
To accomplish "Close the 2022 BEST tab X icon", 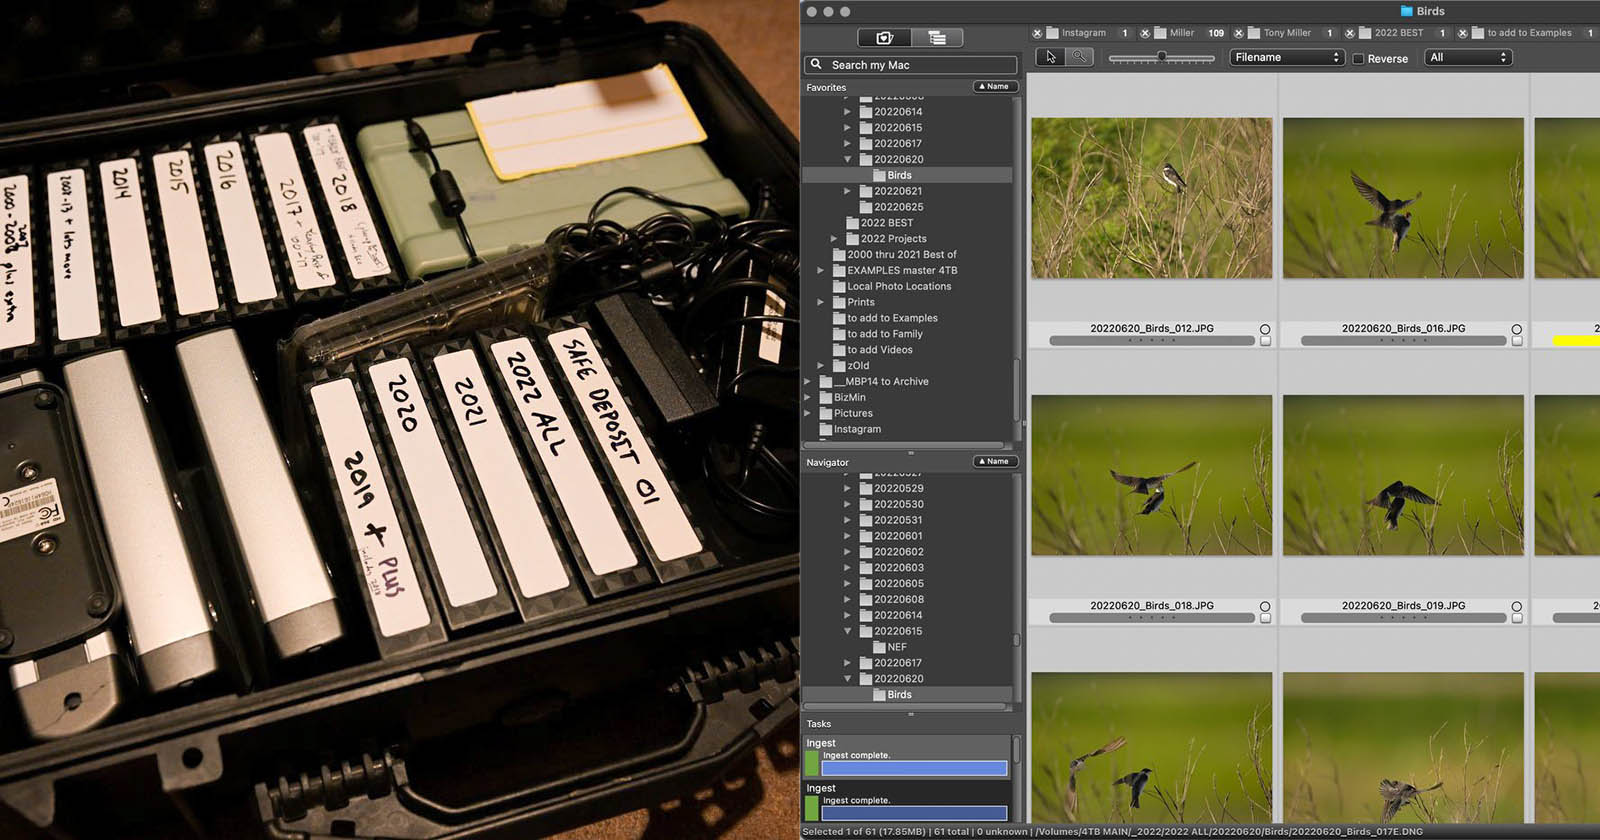I will [1350, 33].
